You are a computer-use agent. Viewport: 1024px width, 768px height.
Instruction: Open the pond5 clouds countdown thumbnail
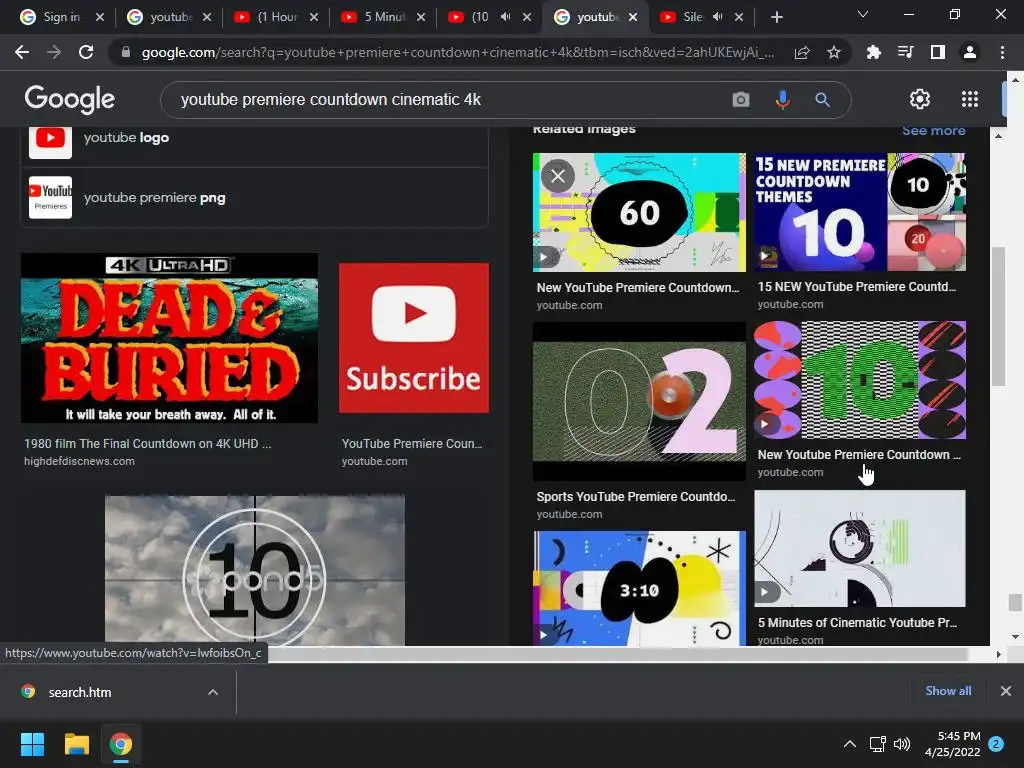(x=255, y=570)
